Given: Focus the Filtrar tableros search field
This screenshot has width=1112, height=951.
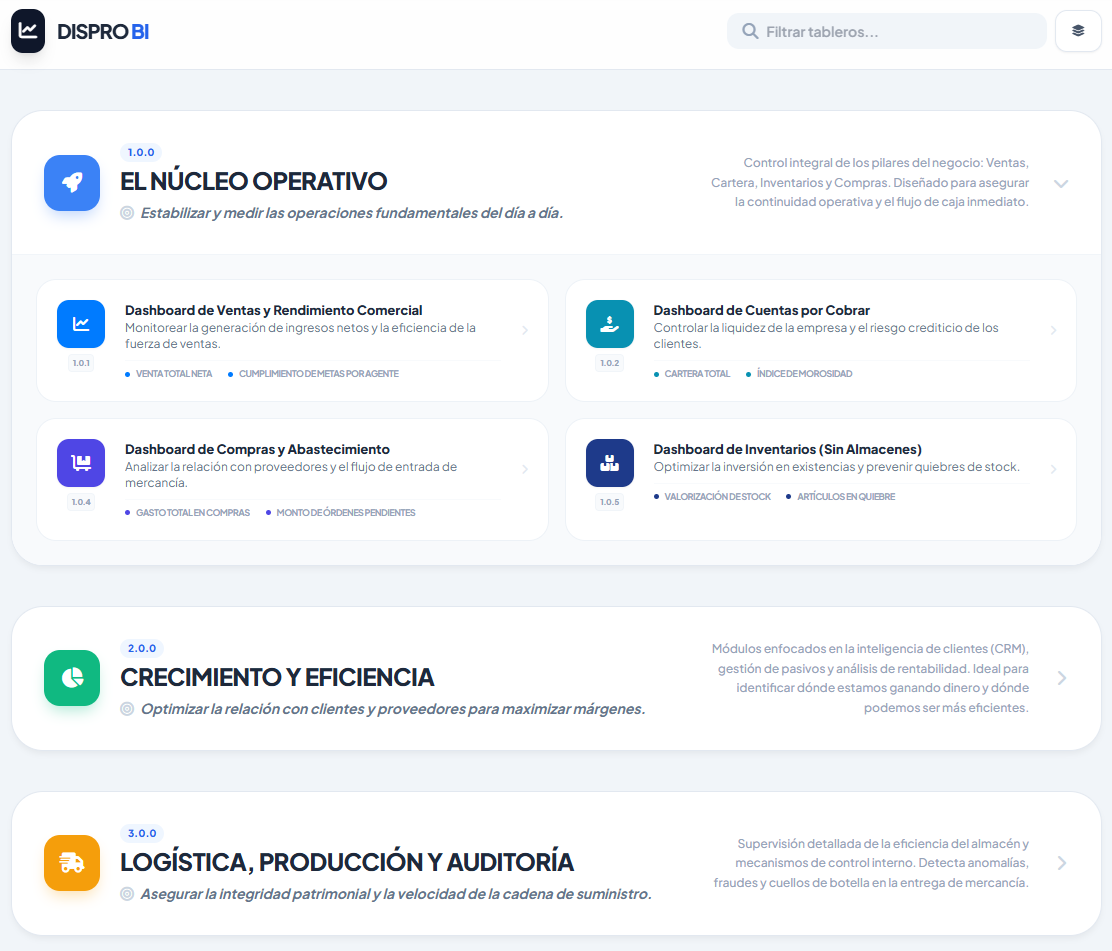Looking at the screenshot, I should click(x=886, y=31).
